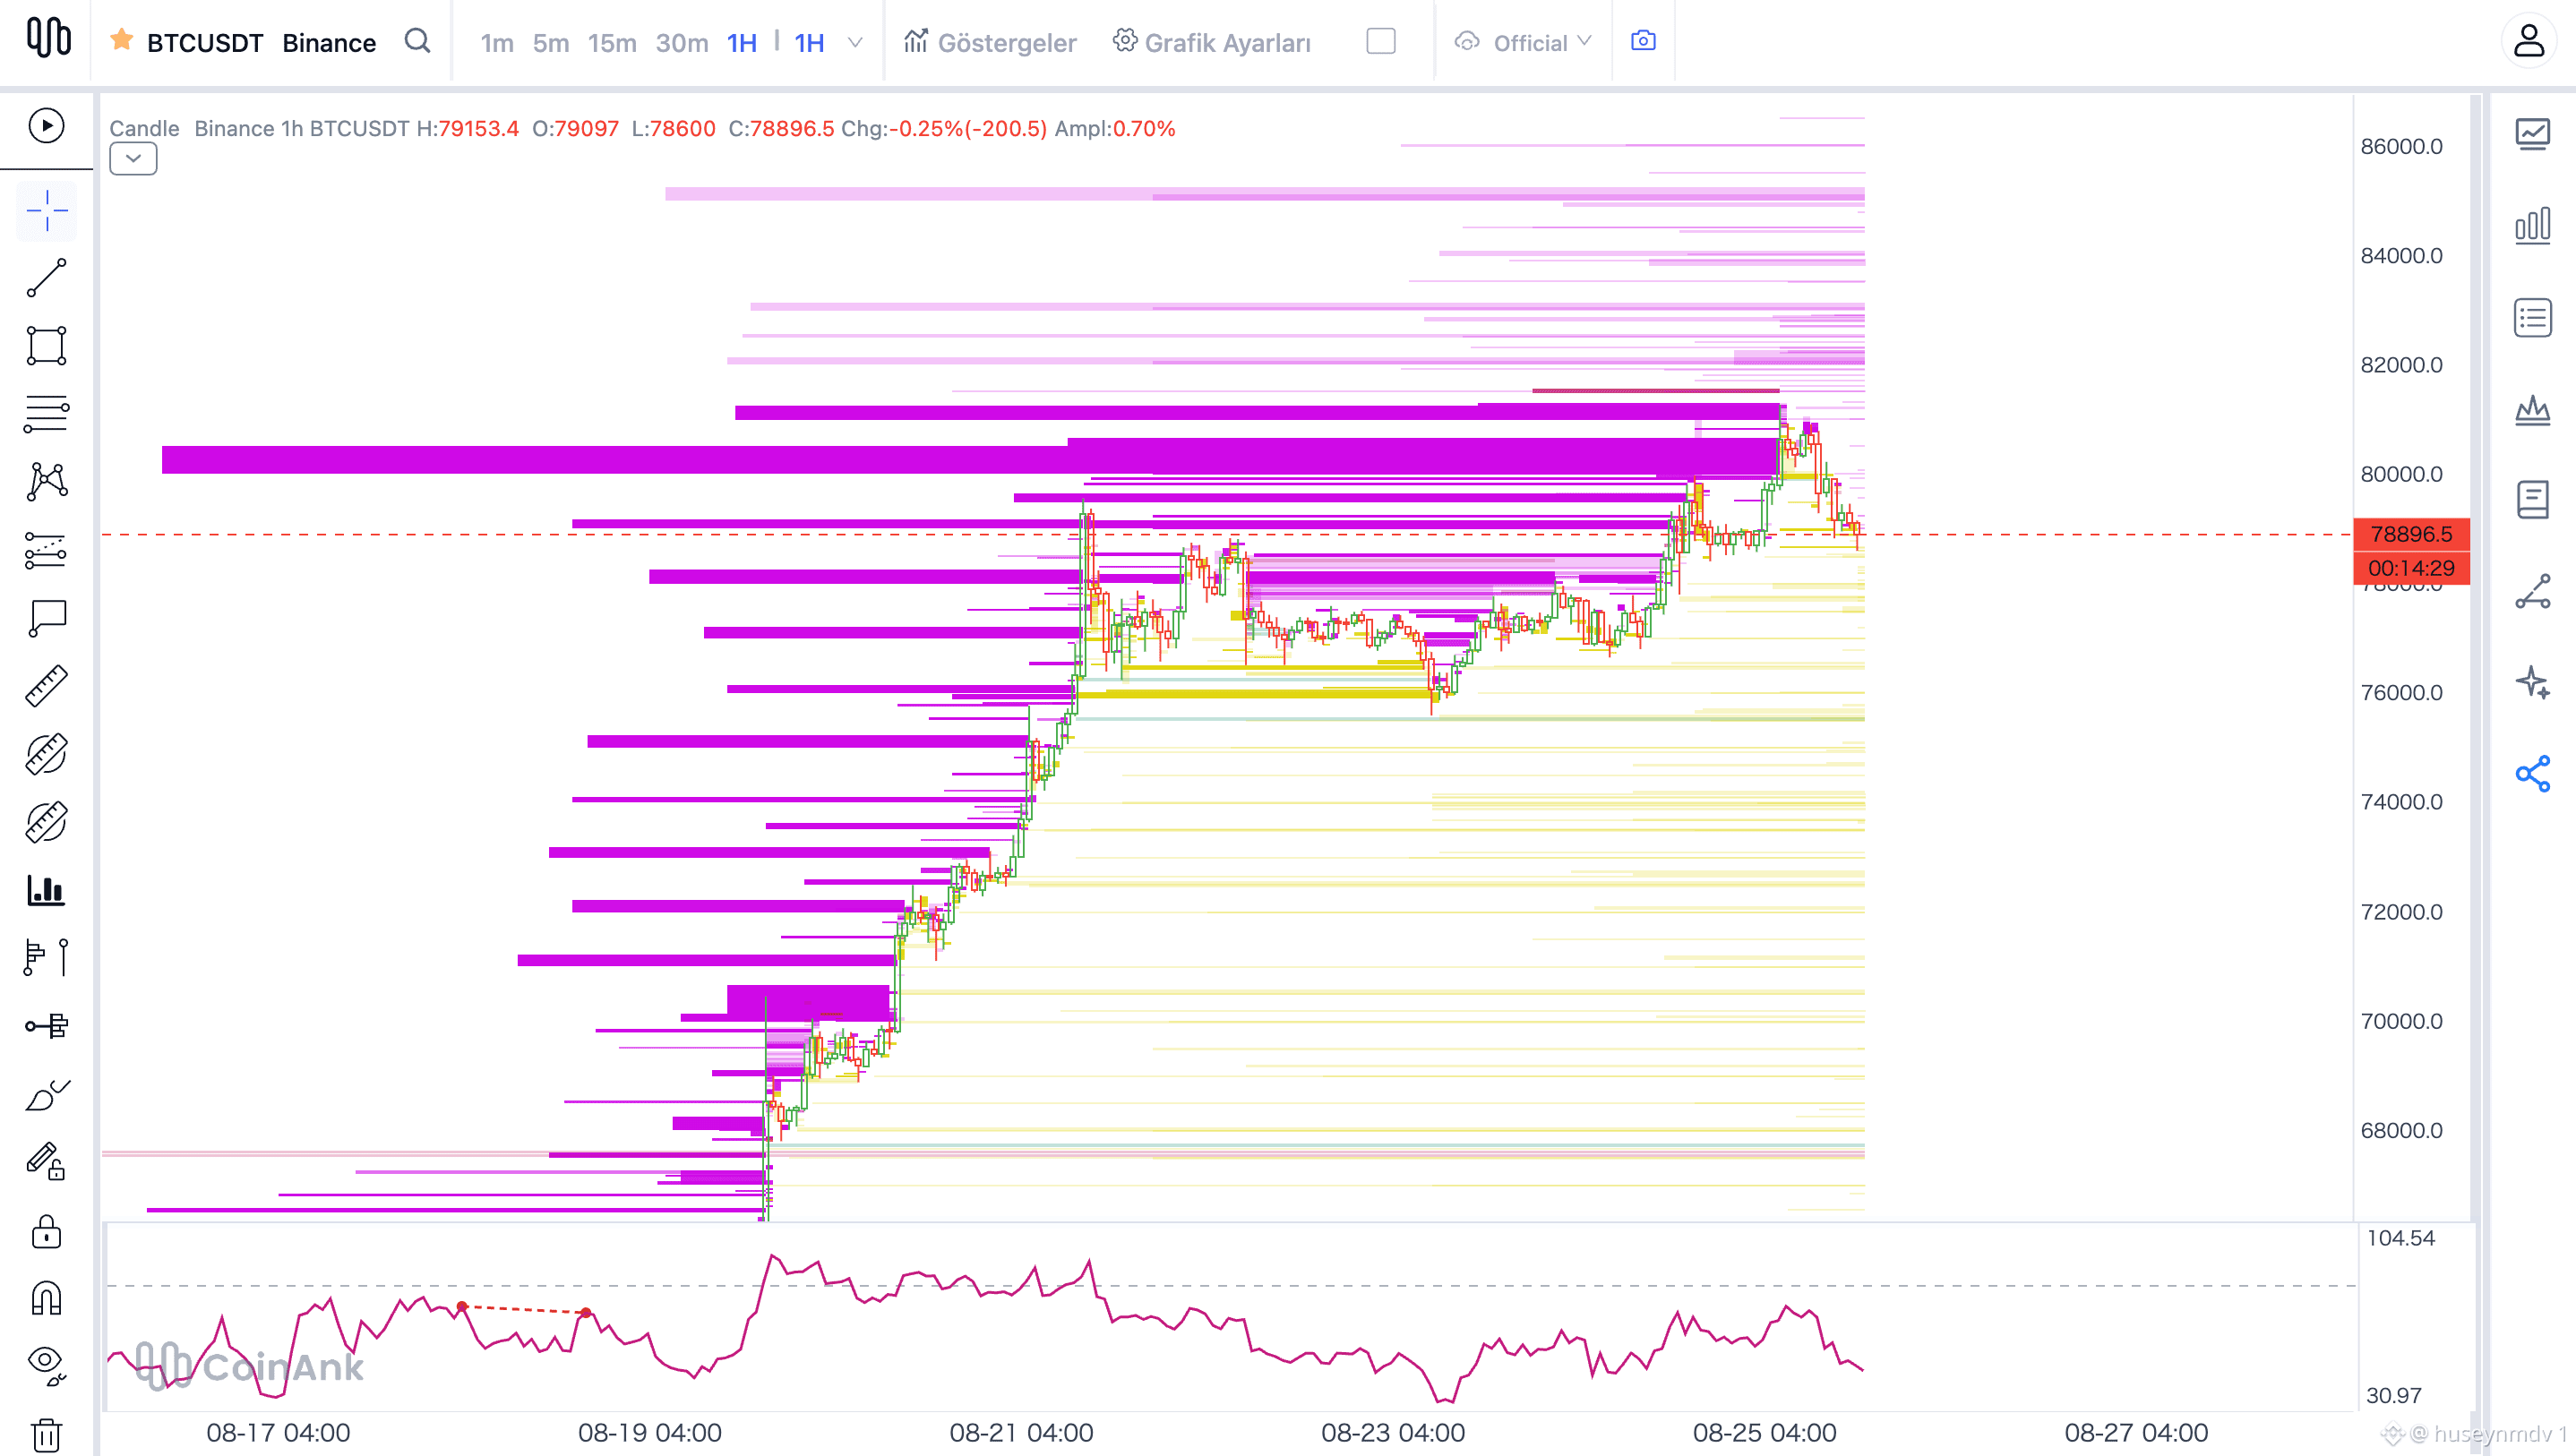
Task: Open the chart panel icon in right sidebar
Action: click(2532, 133)
